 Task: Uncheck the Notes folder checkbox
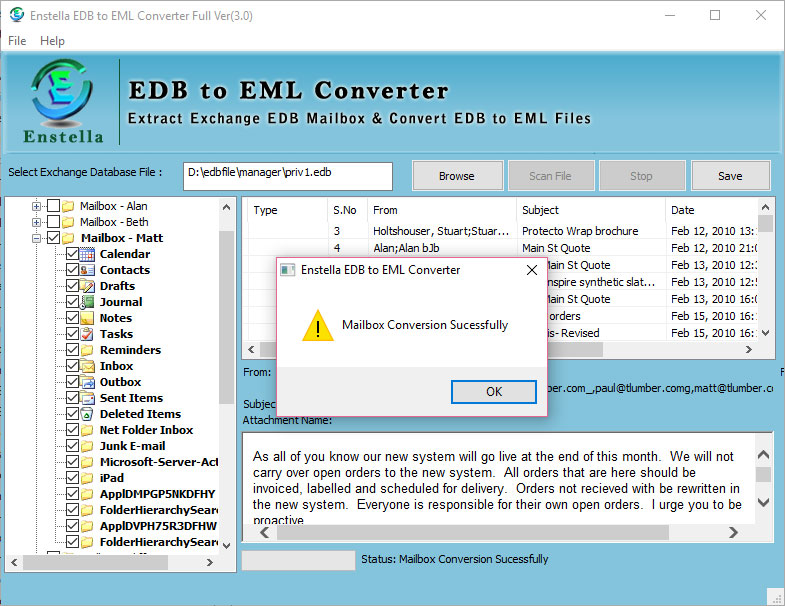point(72,318)
